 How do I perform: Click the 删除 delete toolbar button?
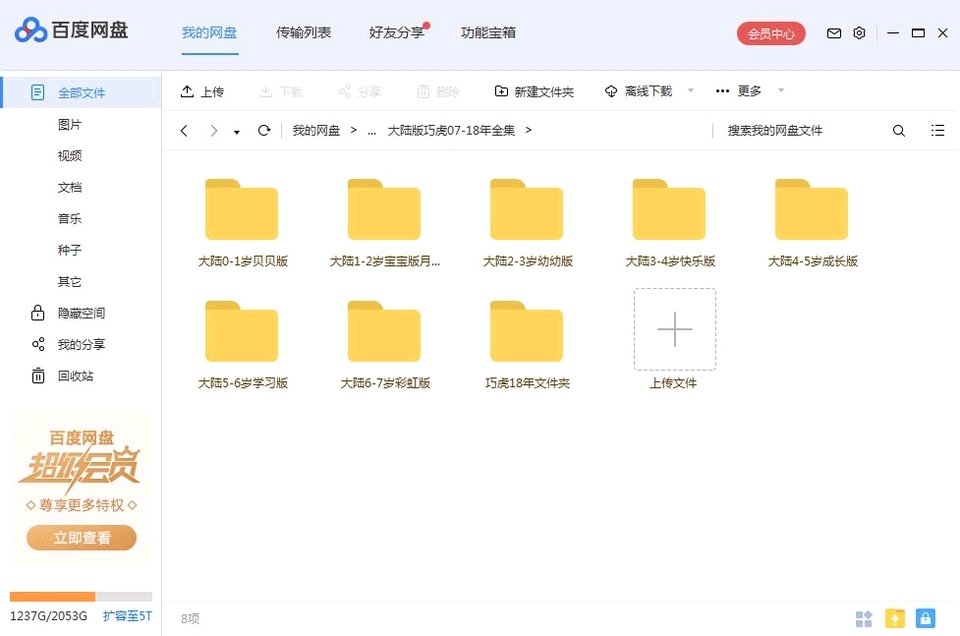pos(438,92)
